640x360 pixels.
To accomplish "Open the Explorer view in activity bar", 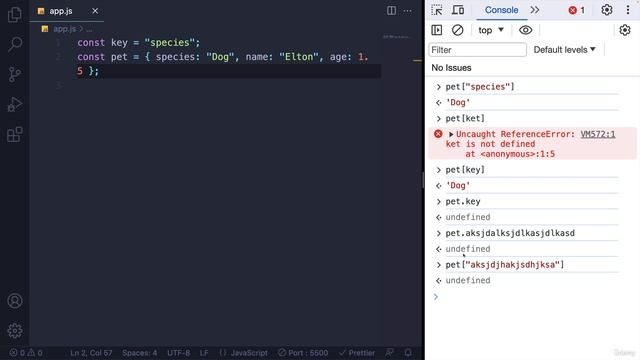I will 15,15.
